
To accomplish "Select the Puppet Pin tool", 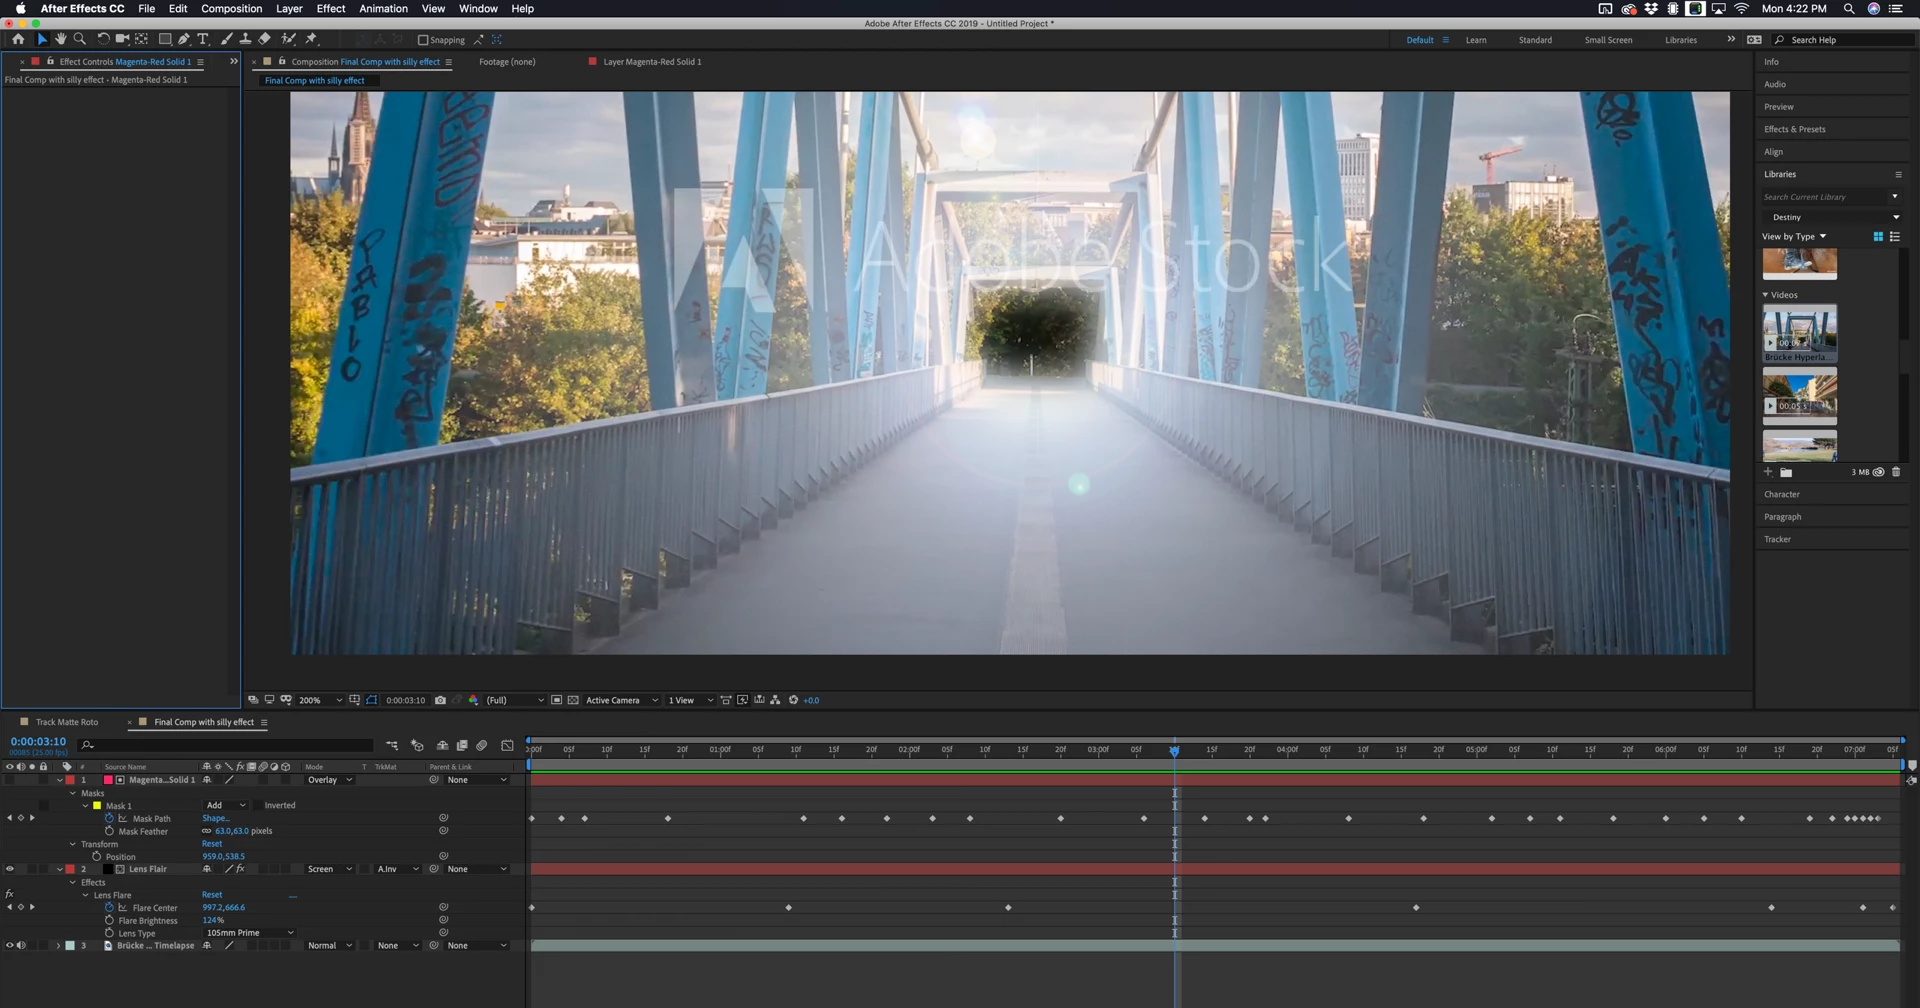I will pyautogui.click(x=312, y=39).
